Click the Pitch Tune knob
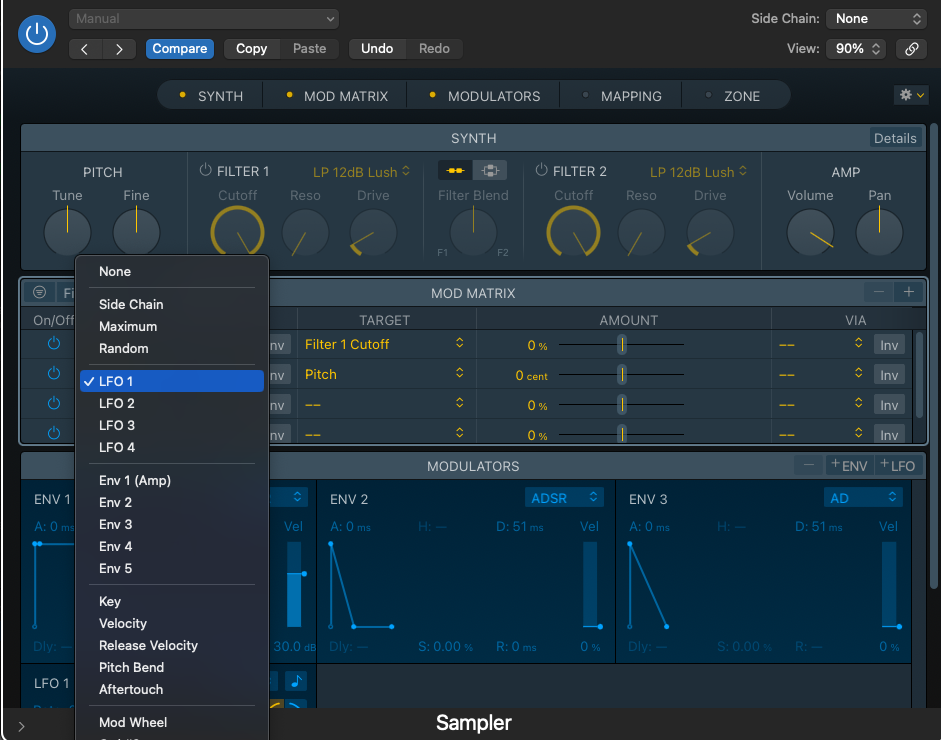 tap(67, 232)
